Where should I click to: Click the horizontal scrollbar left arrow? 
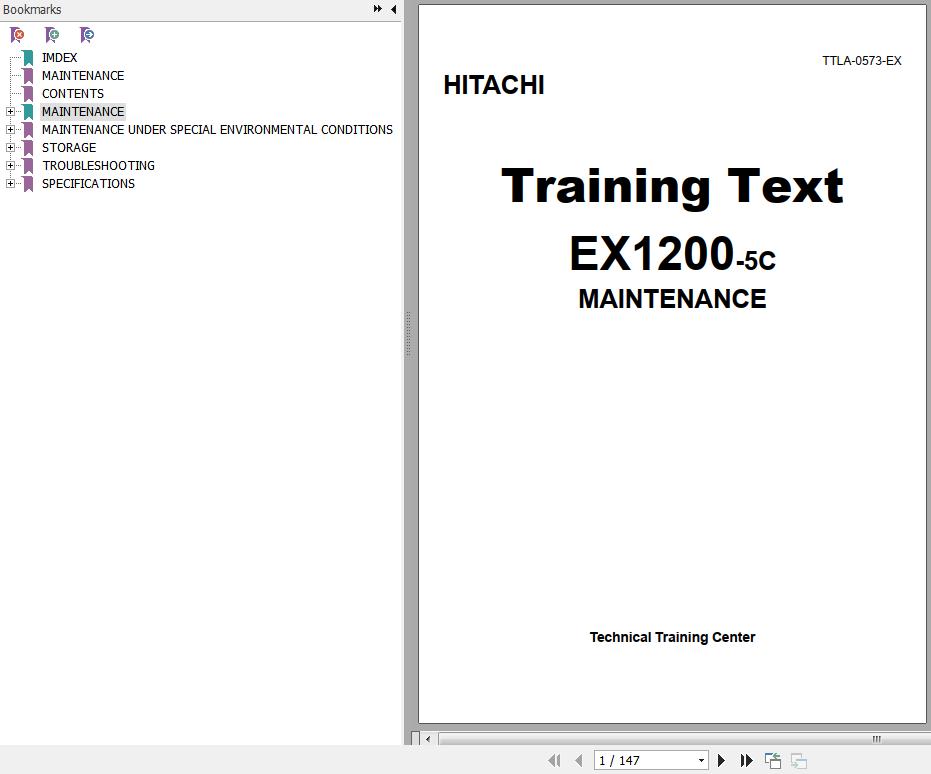428,739
